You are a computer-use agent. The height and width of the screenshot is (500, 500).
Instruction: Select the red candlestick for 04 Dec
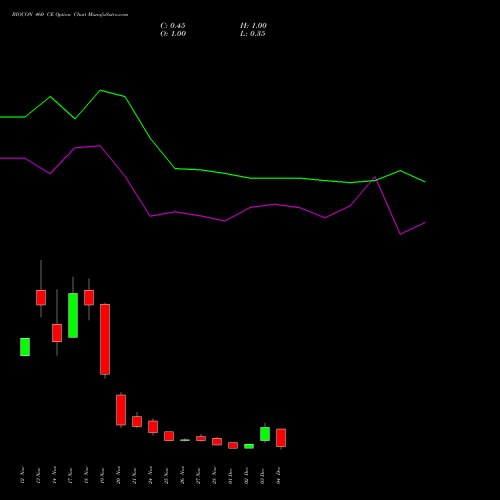pos(281,438)
